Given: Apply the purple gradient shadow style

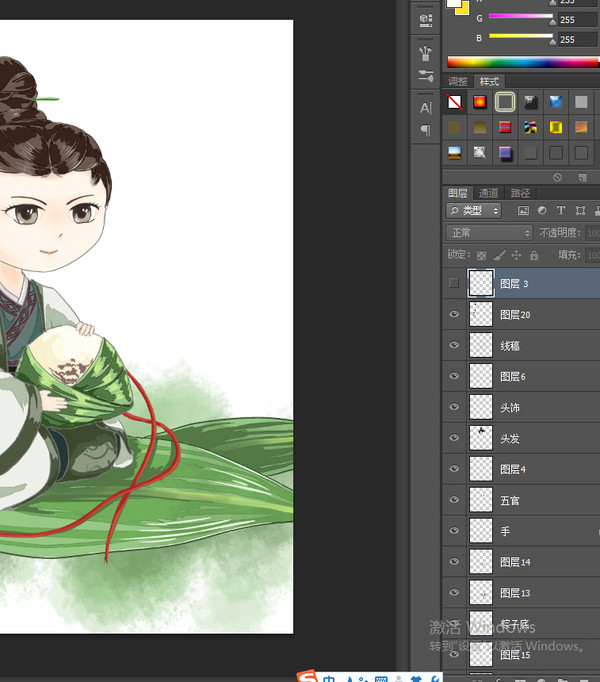Looking at the screenshot, I should [x=505, y=153].
